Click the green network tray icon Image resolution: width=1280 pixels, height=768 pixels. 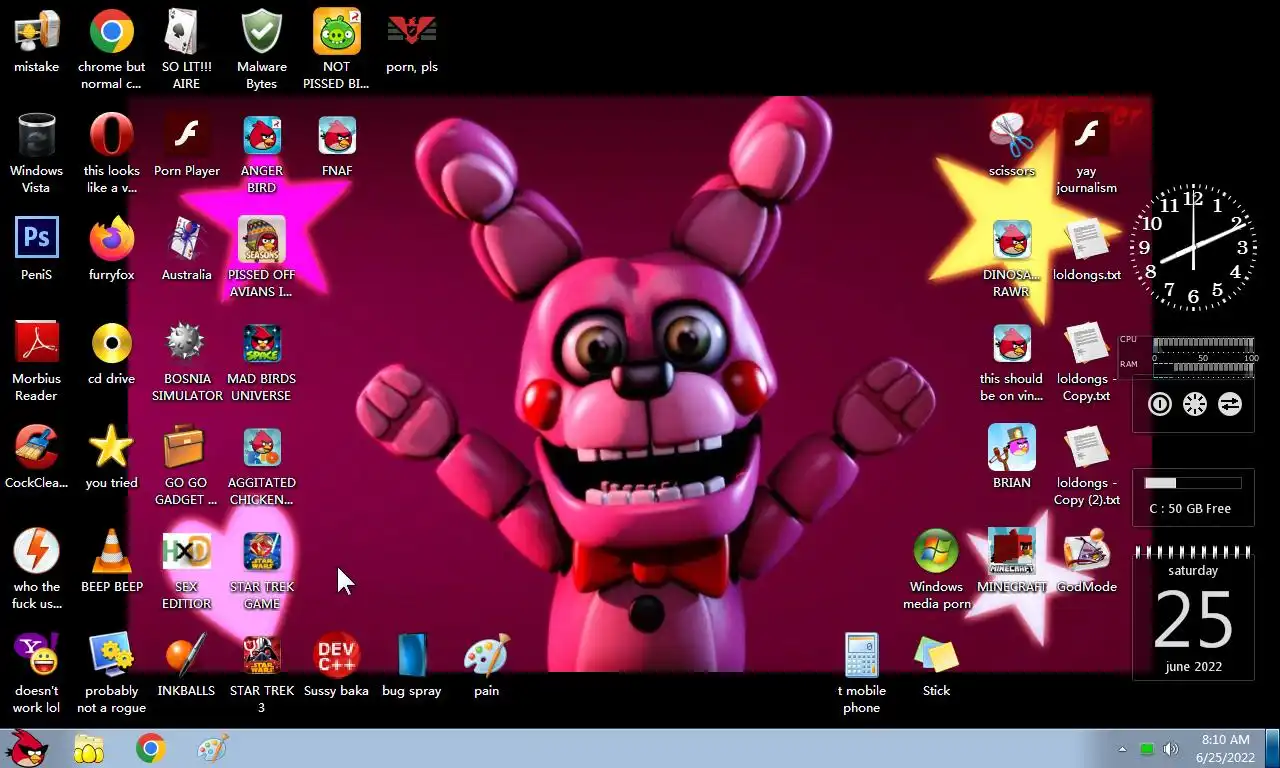[1147, 749]
